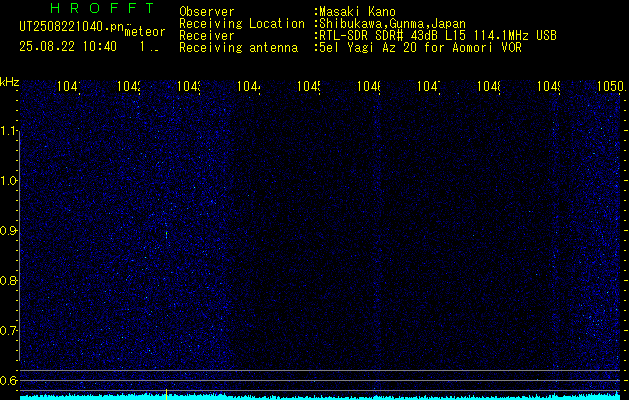Image resolution: width=629 pixels, height=400 pixels.
Task: Click the kHz axis unit label
Action: click(10, 82)
